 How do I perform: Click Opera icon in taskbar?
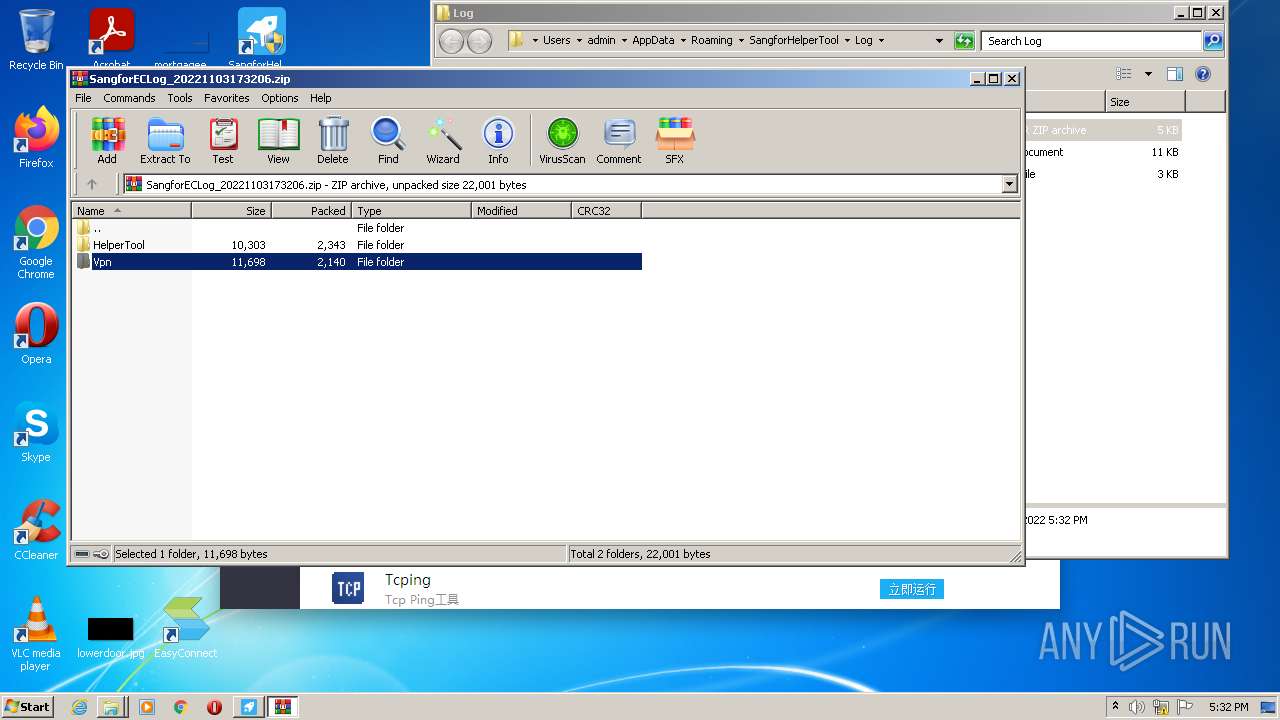[x=214, y=706]
